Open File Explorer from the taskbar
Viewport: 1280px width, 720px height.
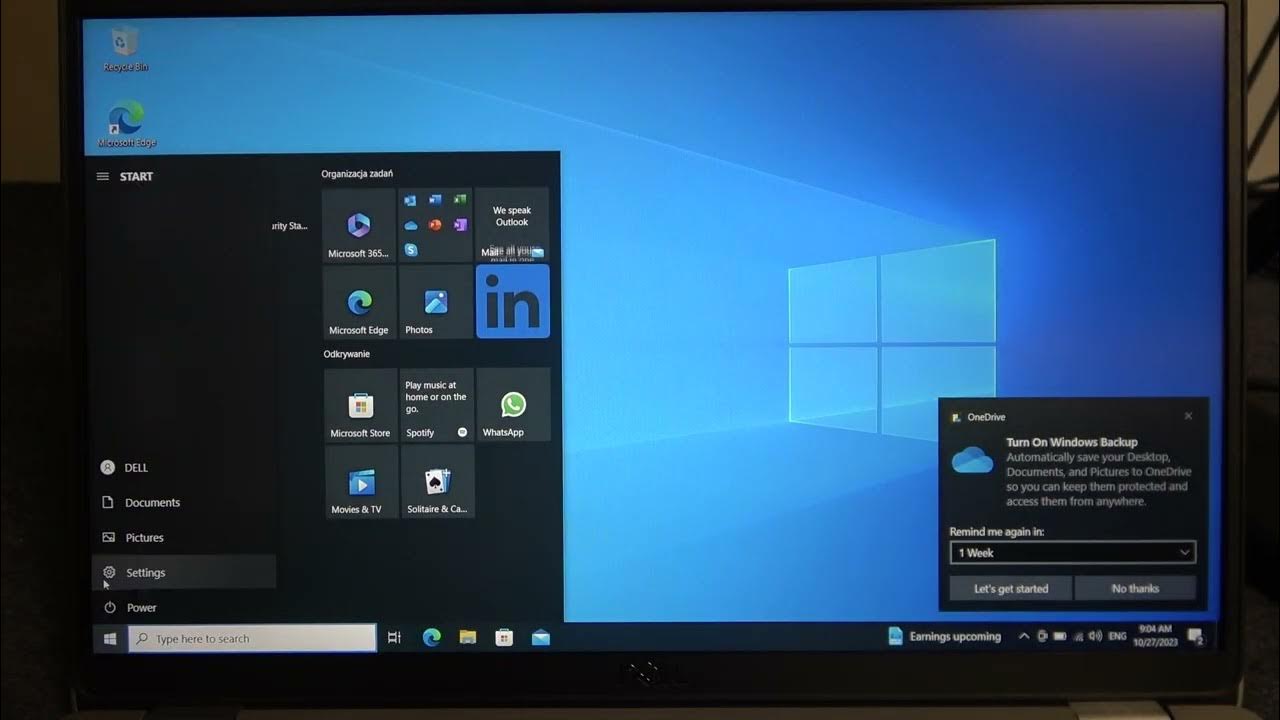click(467, 638)
